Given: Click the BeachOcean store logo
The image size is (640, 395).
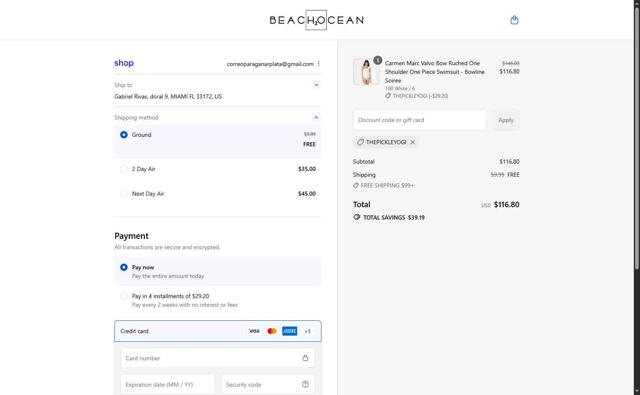Looking at the screenshot, I should click(316, 20).
